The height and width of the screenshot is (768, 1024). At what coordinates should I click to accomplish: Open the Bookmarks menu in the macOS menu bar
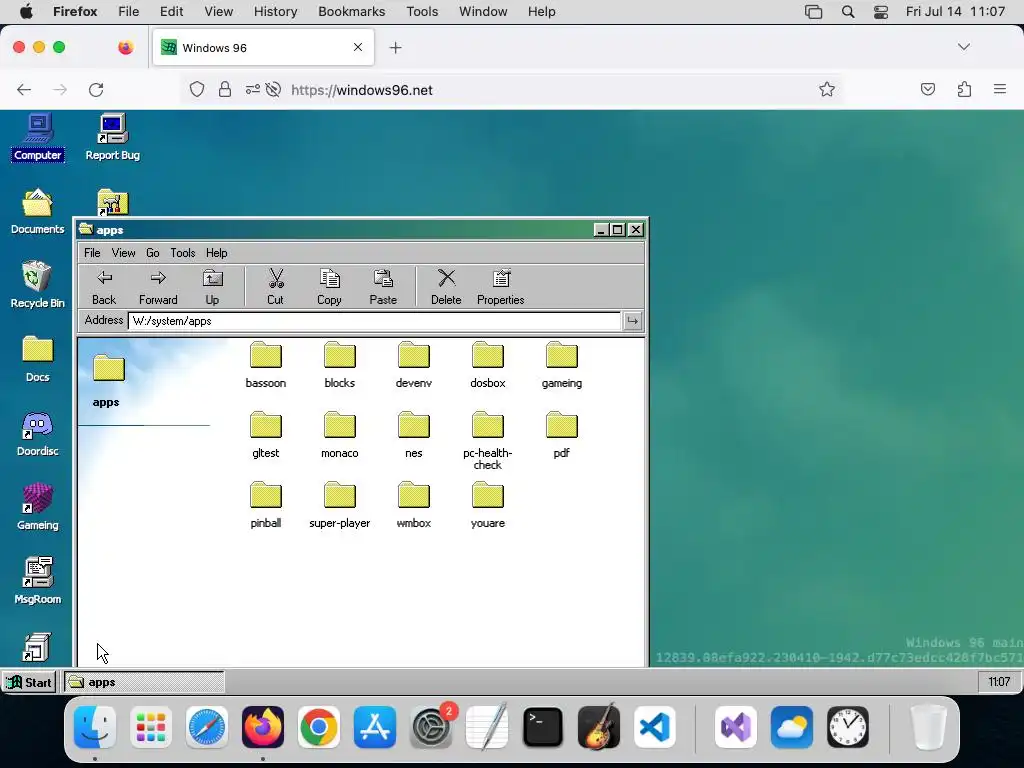(x=351, y=12)
